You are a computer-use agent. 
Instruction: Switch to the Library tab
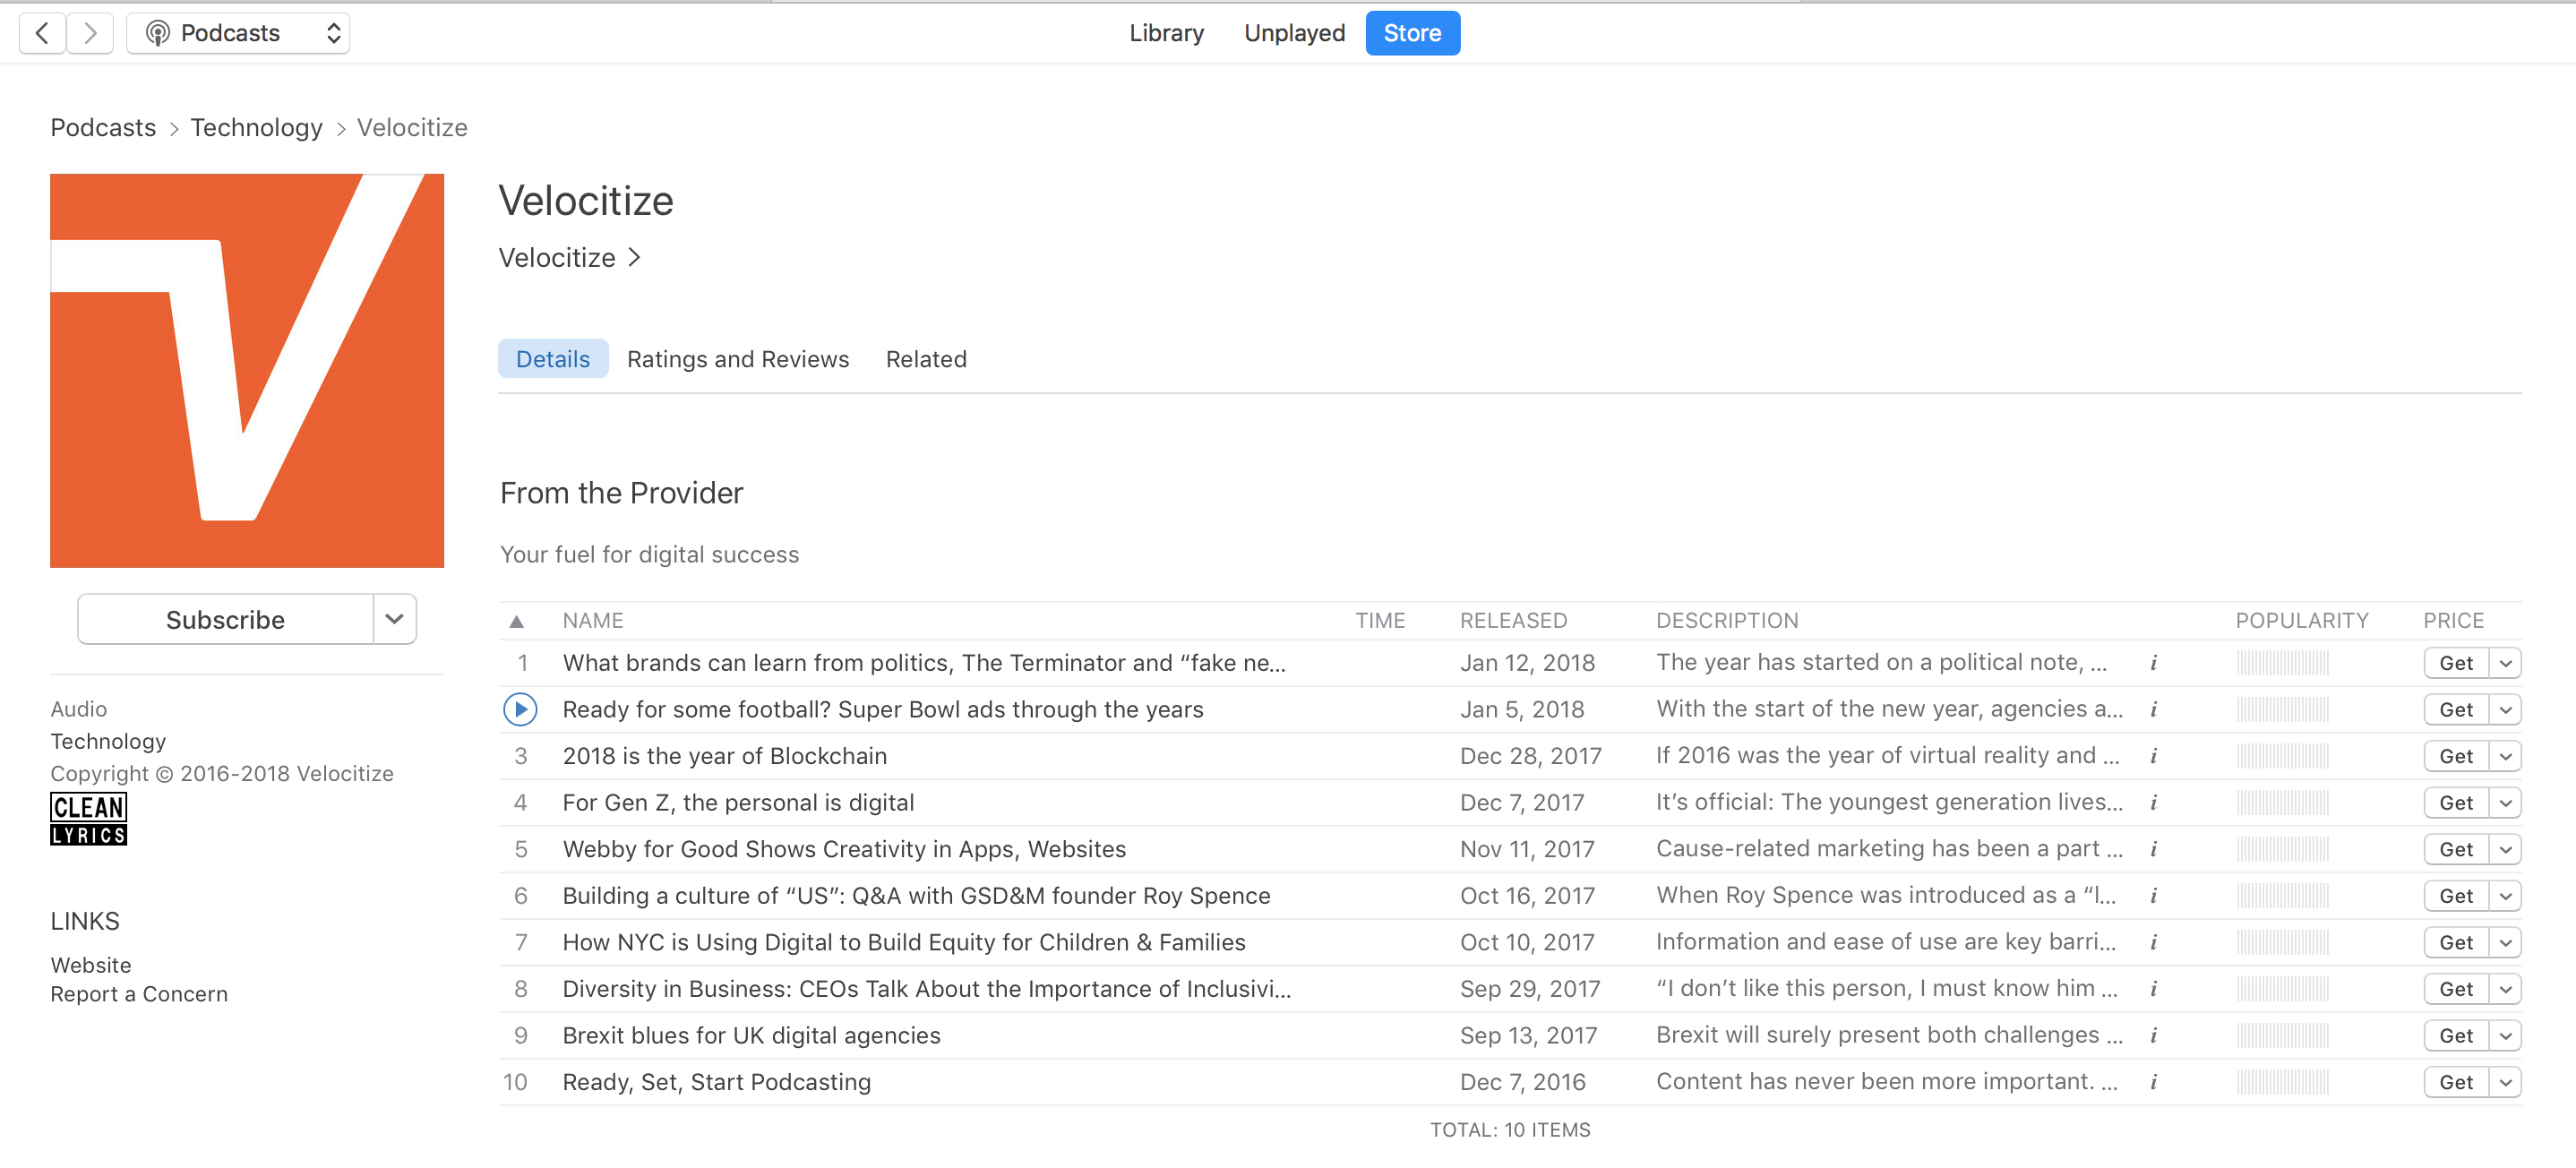[1166, 33]
